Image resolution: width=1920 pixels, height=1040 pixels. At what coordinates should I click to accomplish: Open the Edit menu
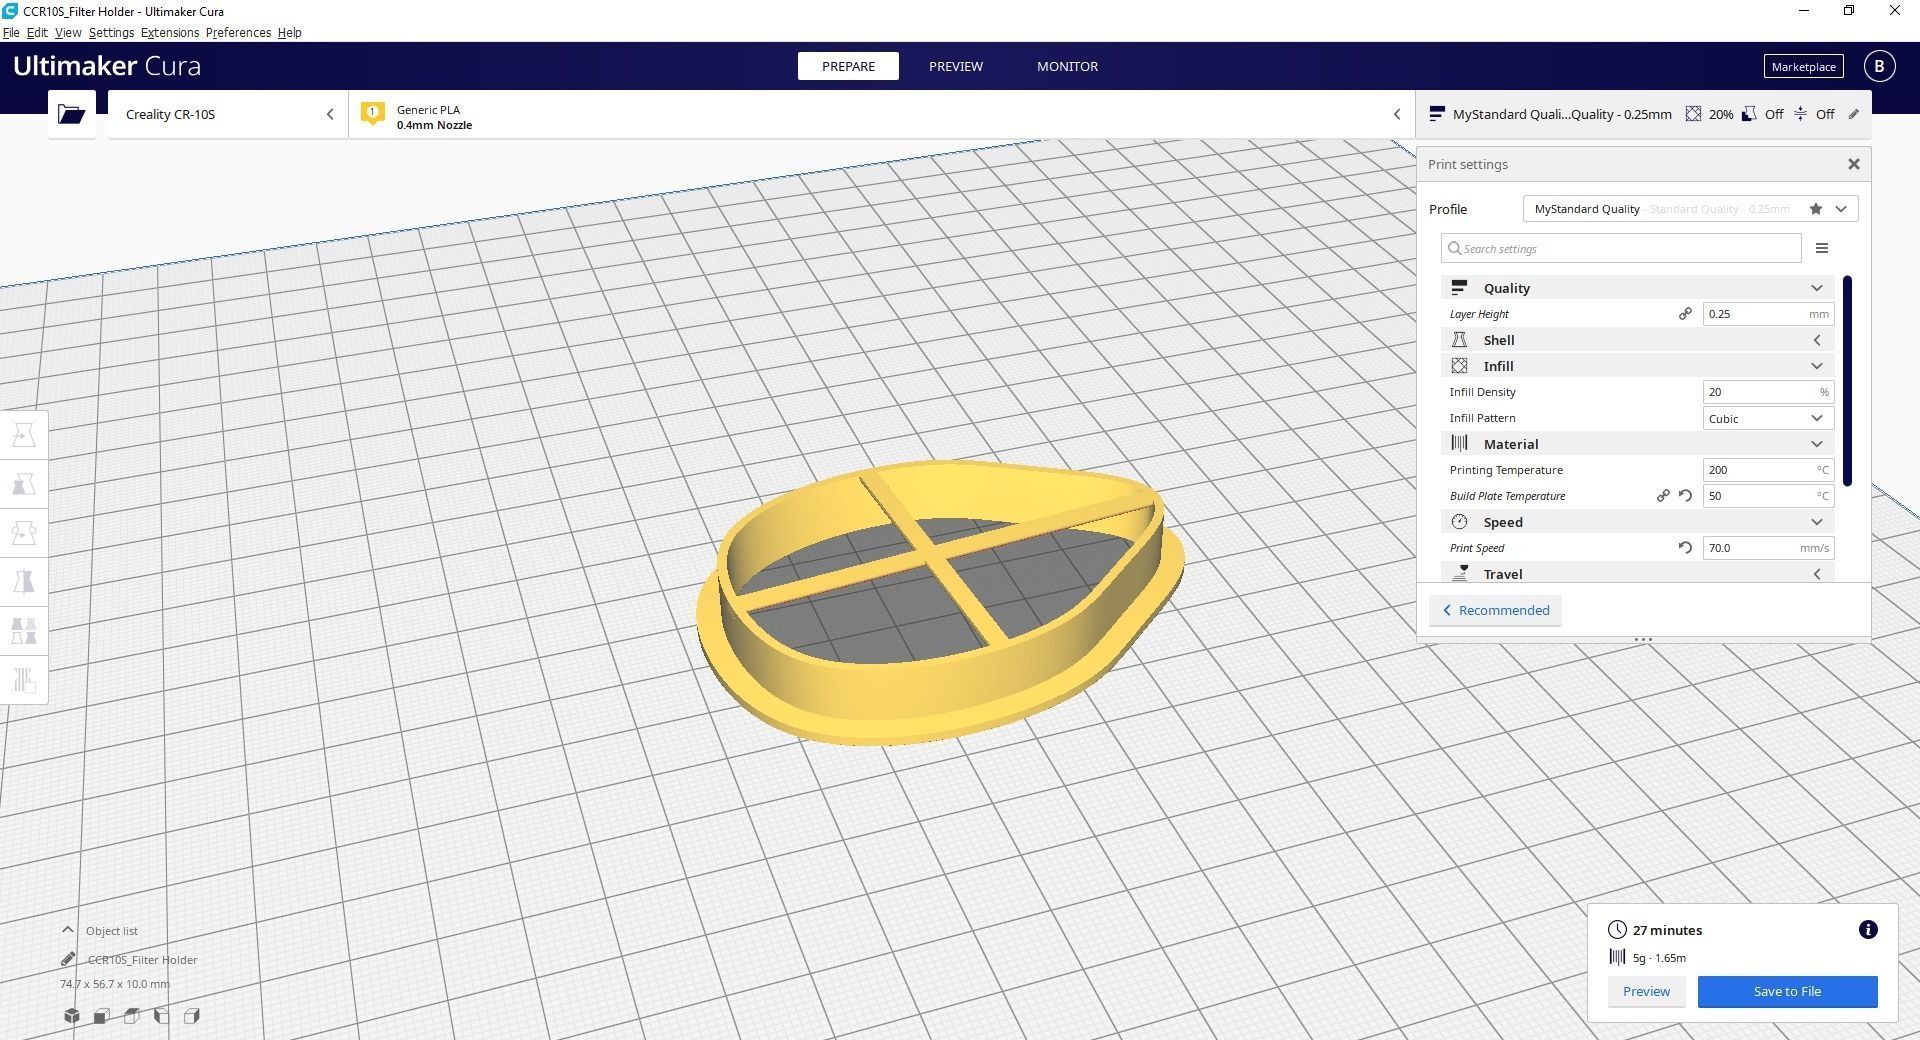coord(37,32)
